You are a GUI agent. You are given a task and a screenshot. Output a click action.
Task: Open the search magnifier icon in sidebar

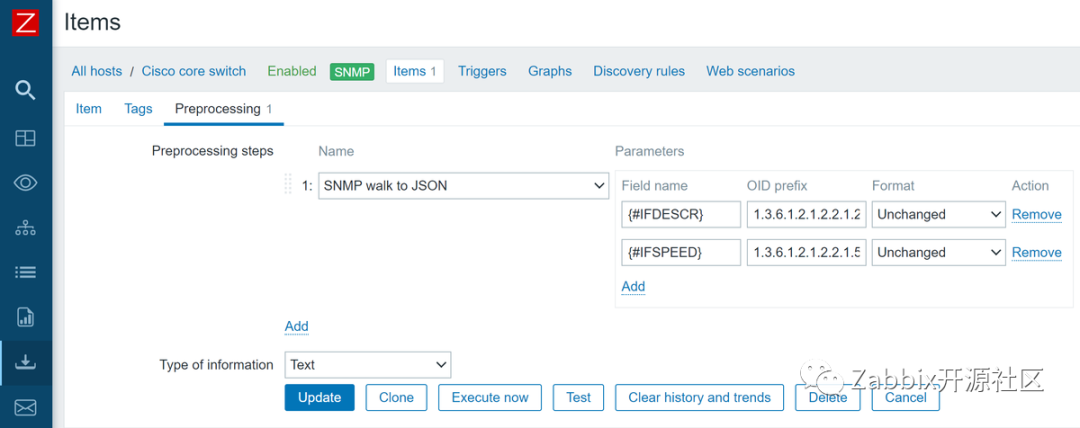pyautogui.click(x=26, y=90)
